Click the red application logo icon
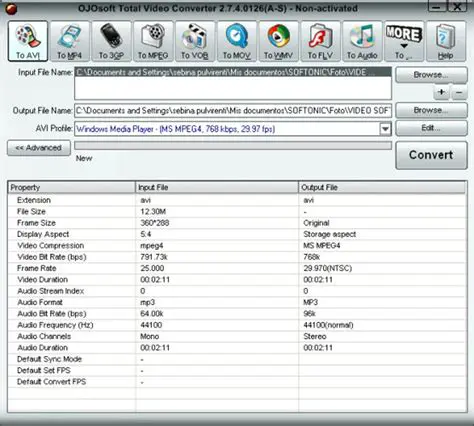The width and height of the screenshot is (474, 426). (11, 9)
